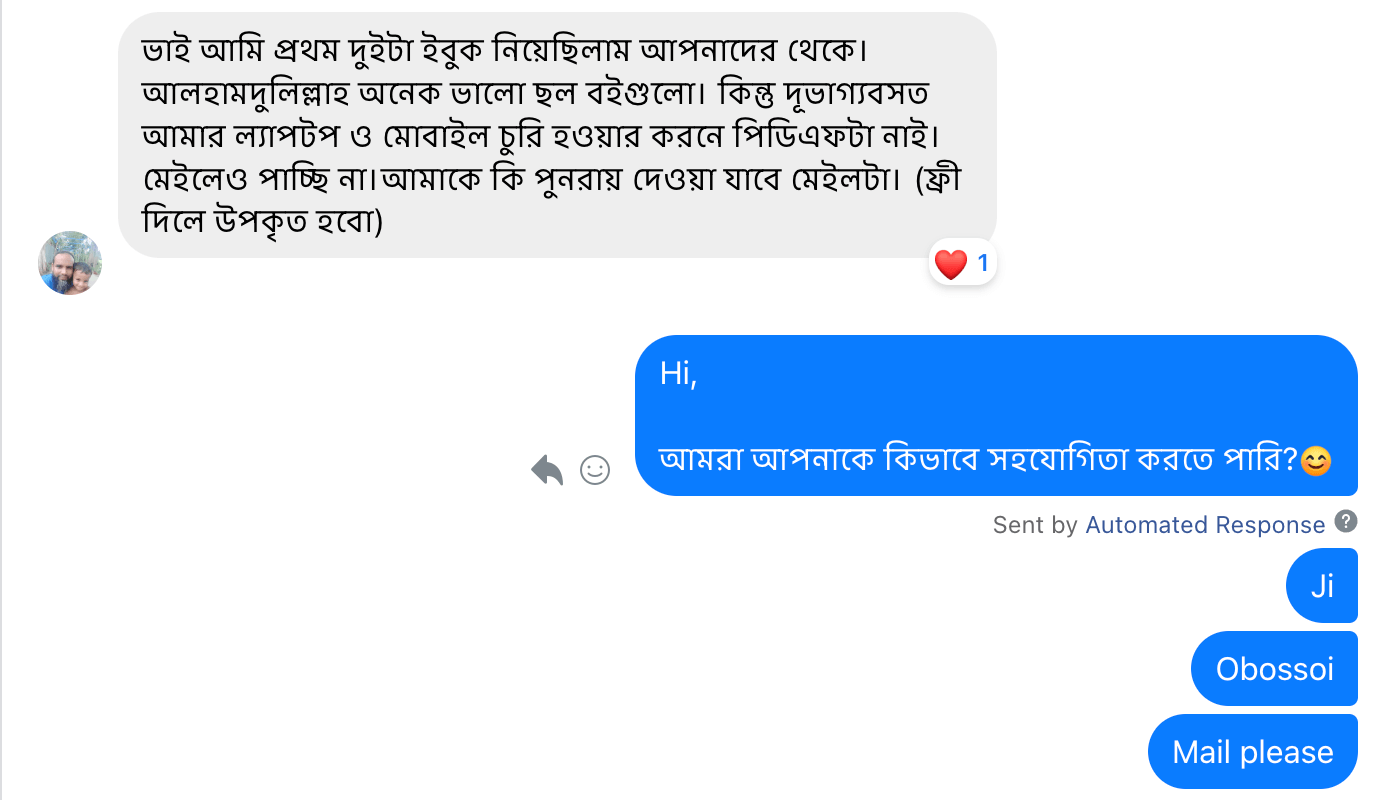Screen dimensions: 1382x800
Task: Click the help question mark icon
Action: coord(1346,521)
